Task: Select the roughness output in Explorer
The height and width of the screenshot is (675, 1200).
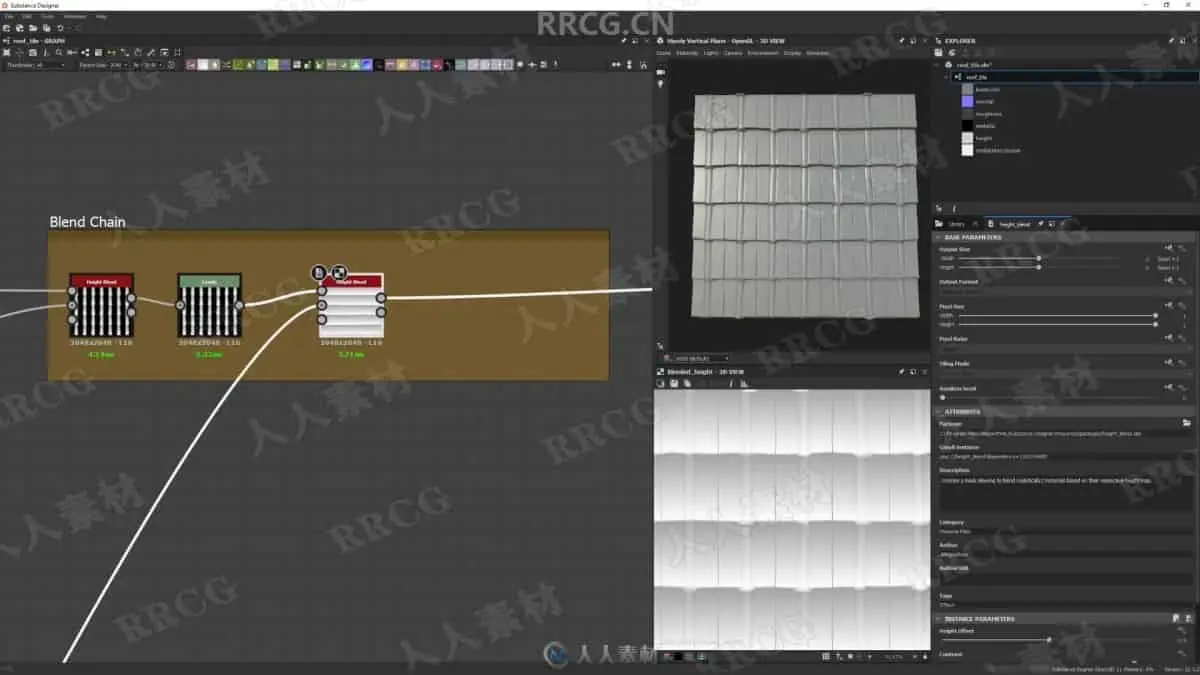Action: pyautogui.click(x=988, y=113)
